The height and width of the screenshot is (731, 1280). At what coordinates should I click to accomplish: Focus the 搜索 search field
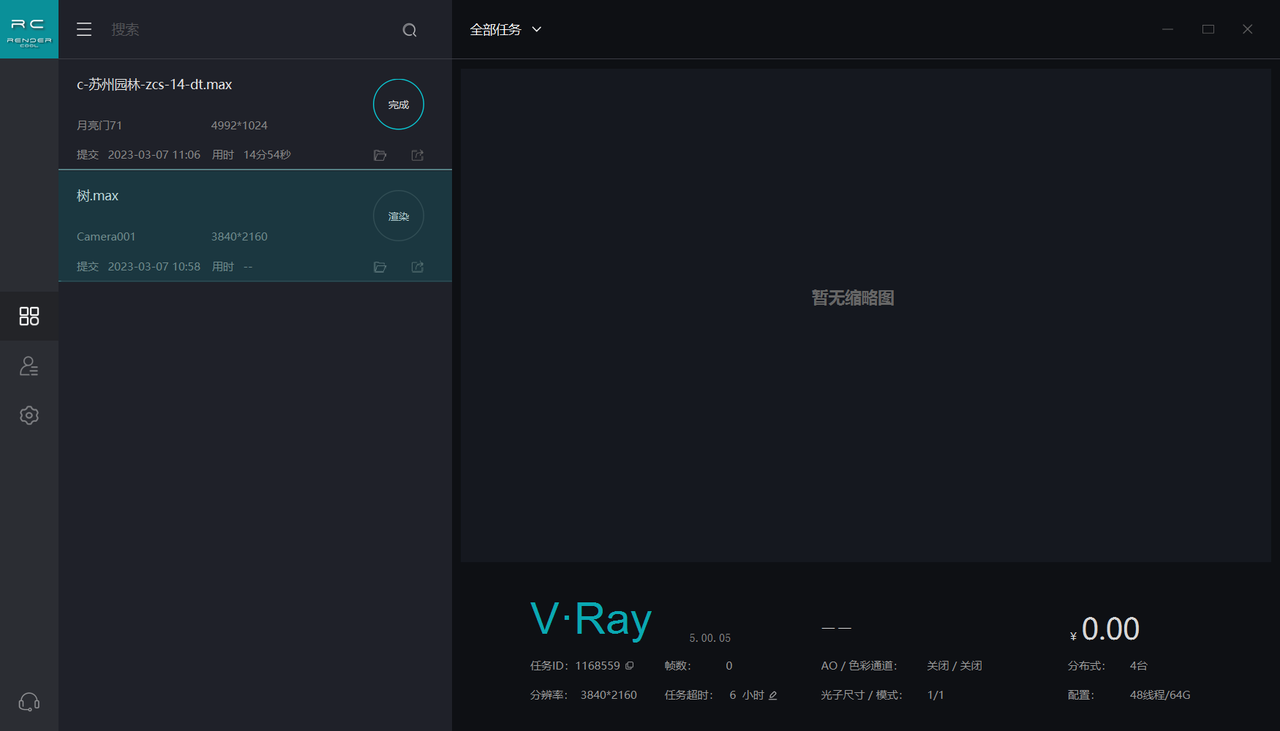(x=250, y=30)
